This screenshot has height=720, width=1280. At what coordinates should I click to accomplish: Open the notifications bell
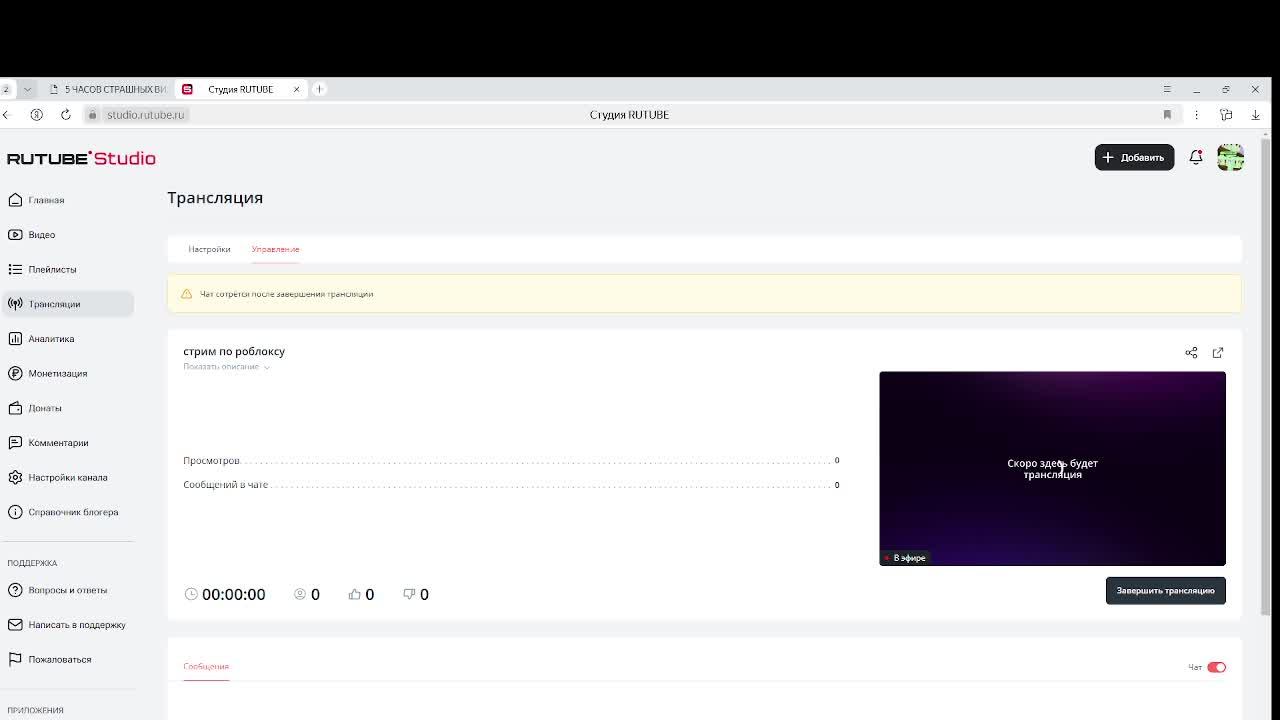pos(1196,157)
